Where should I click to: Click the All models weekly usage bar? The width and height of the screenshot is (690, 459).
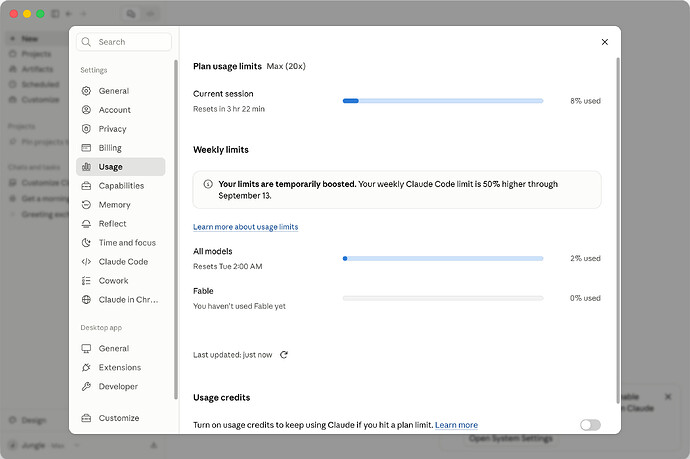[443, 258]
